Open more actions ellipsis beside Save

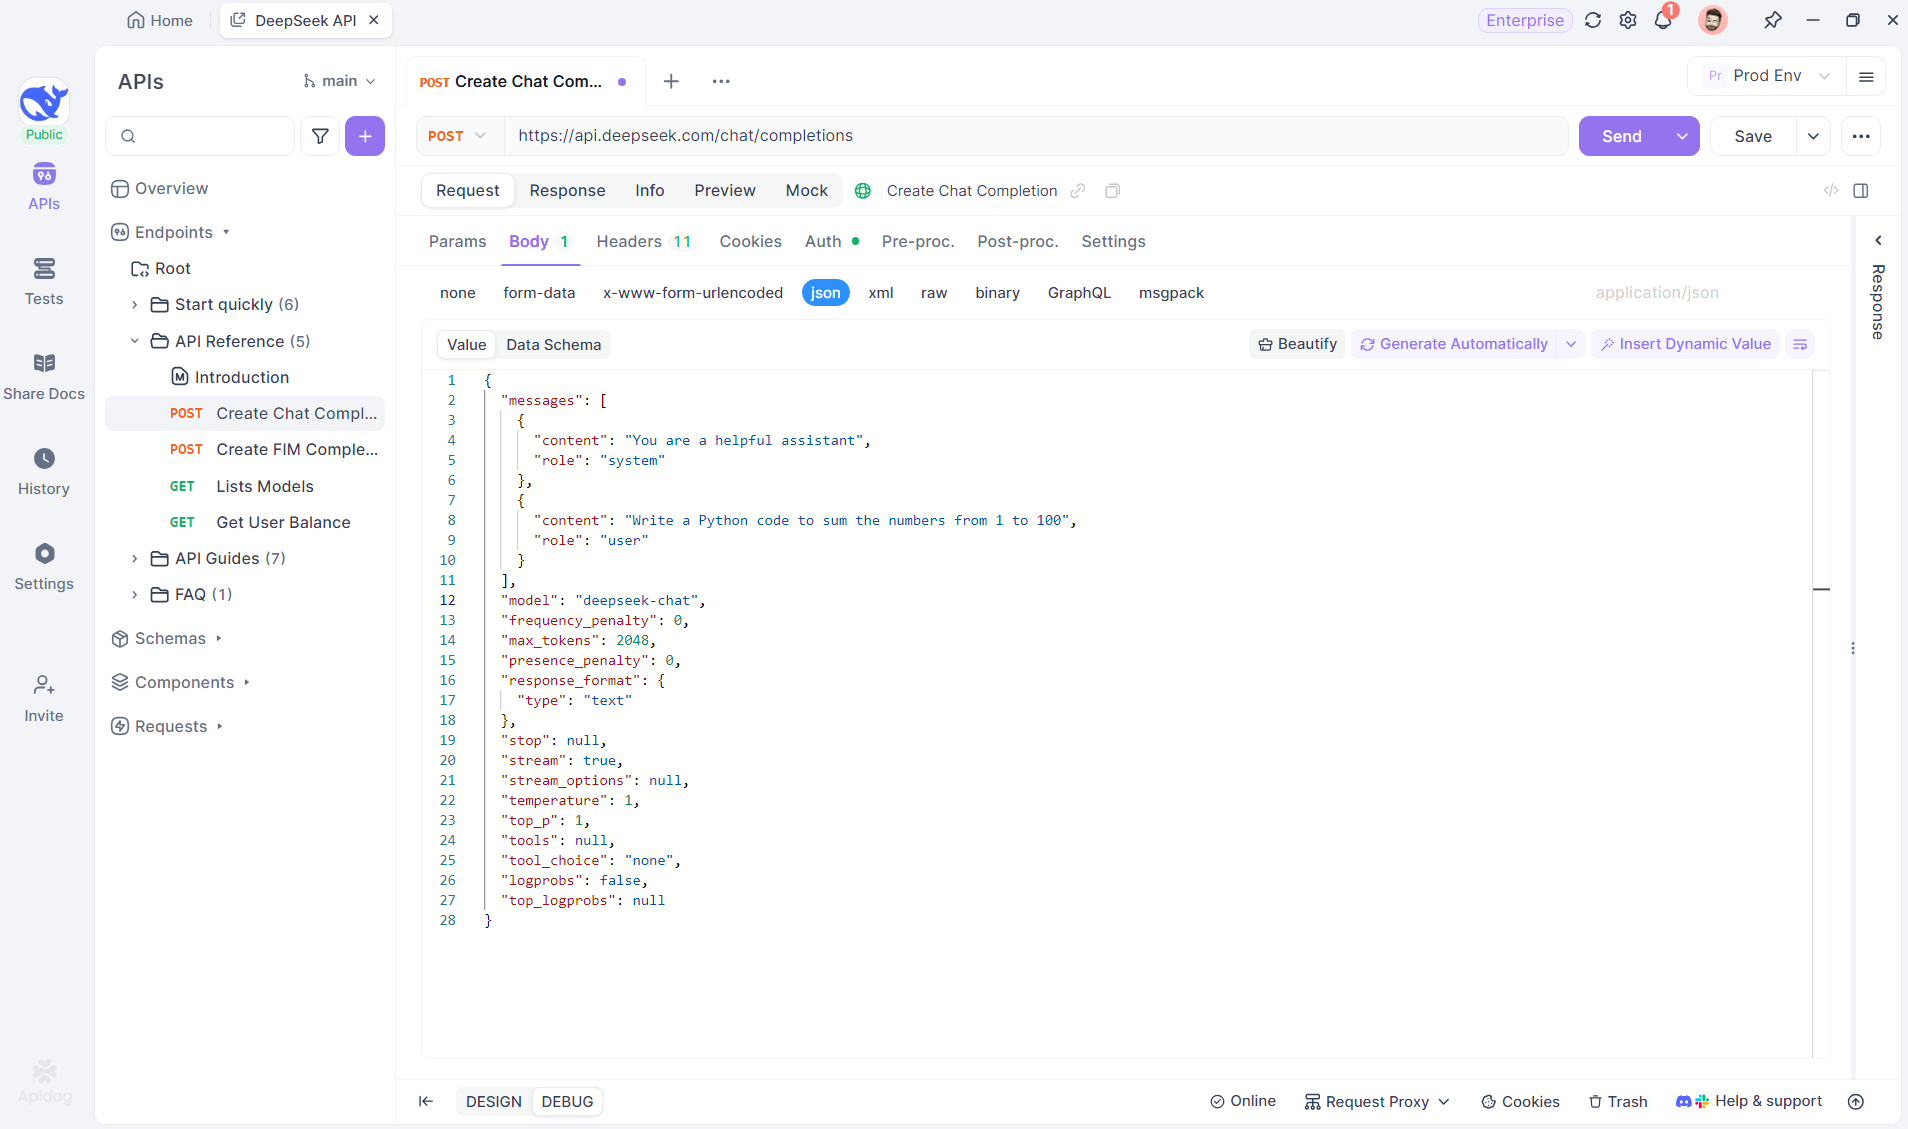pos(1861,136)
